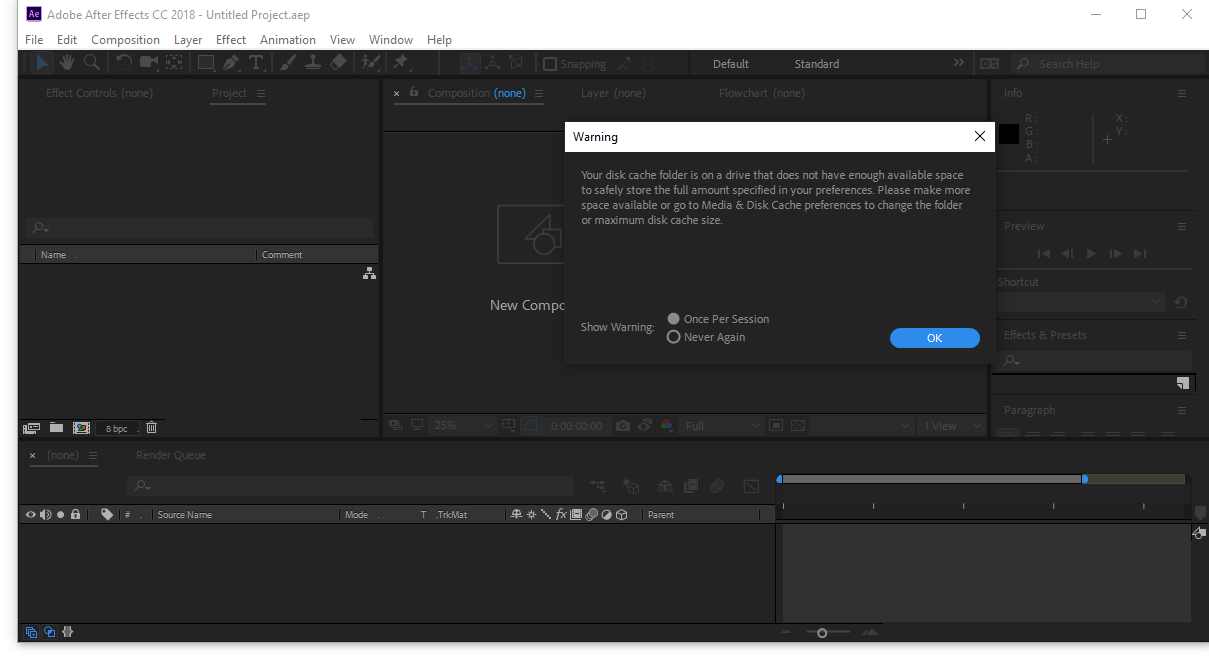Click the Puppet Pin tool

pos(401,63)
